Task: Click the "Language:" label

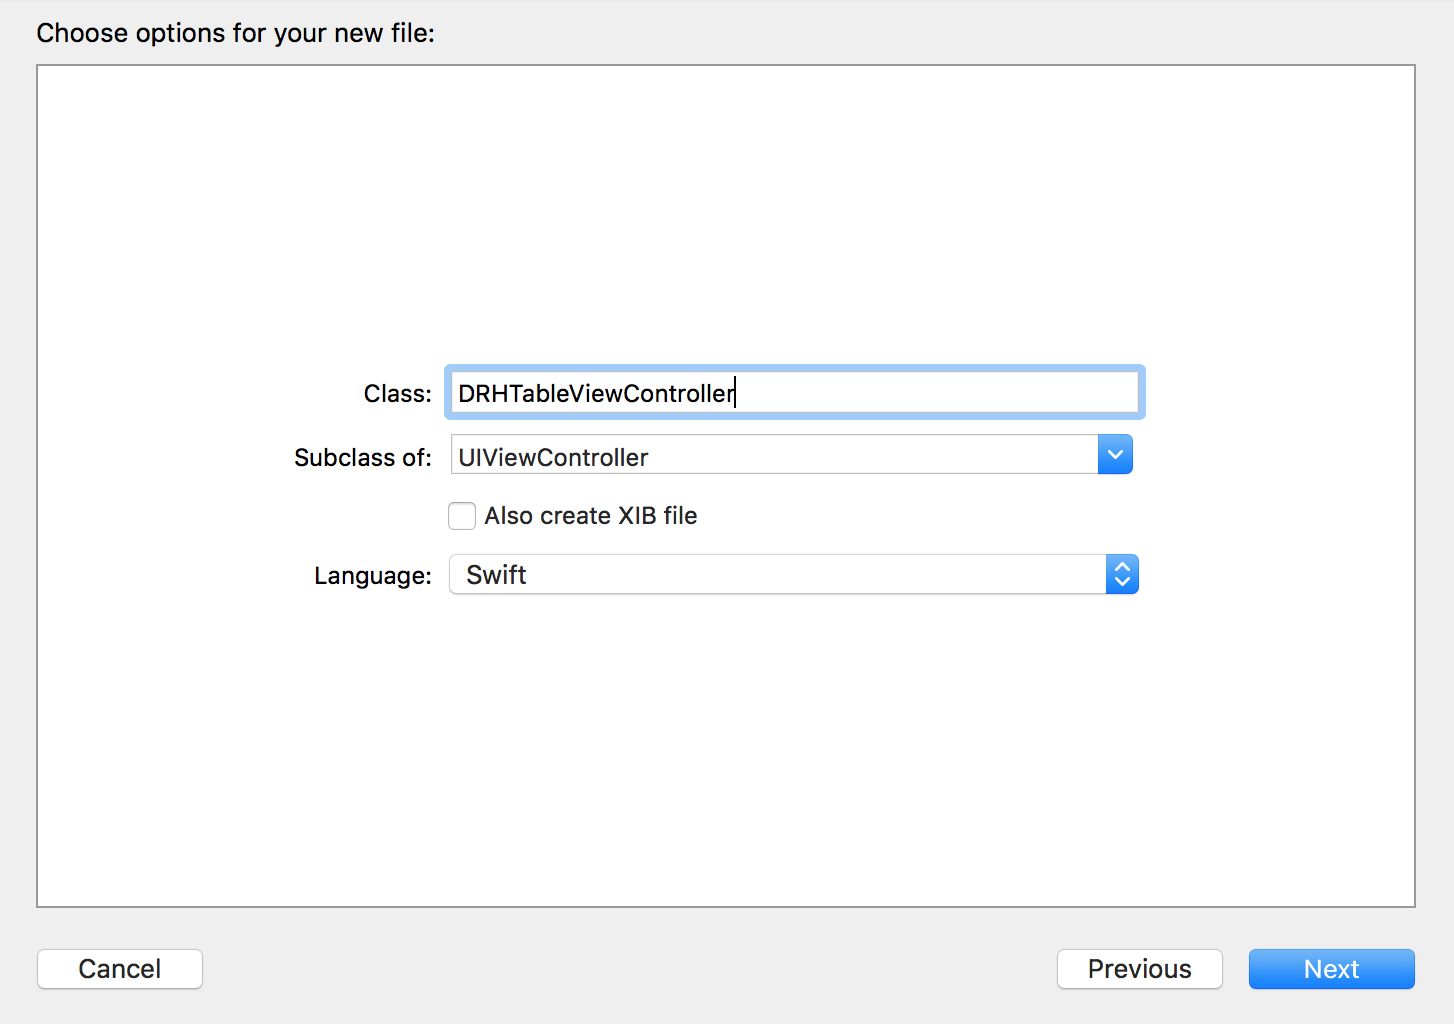Action: 373,576
